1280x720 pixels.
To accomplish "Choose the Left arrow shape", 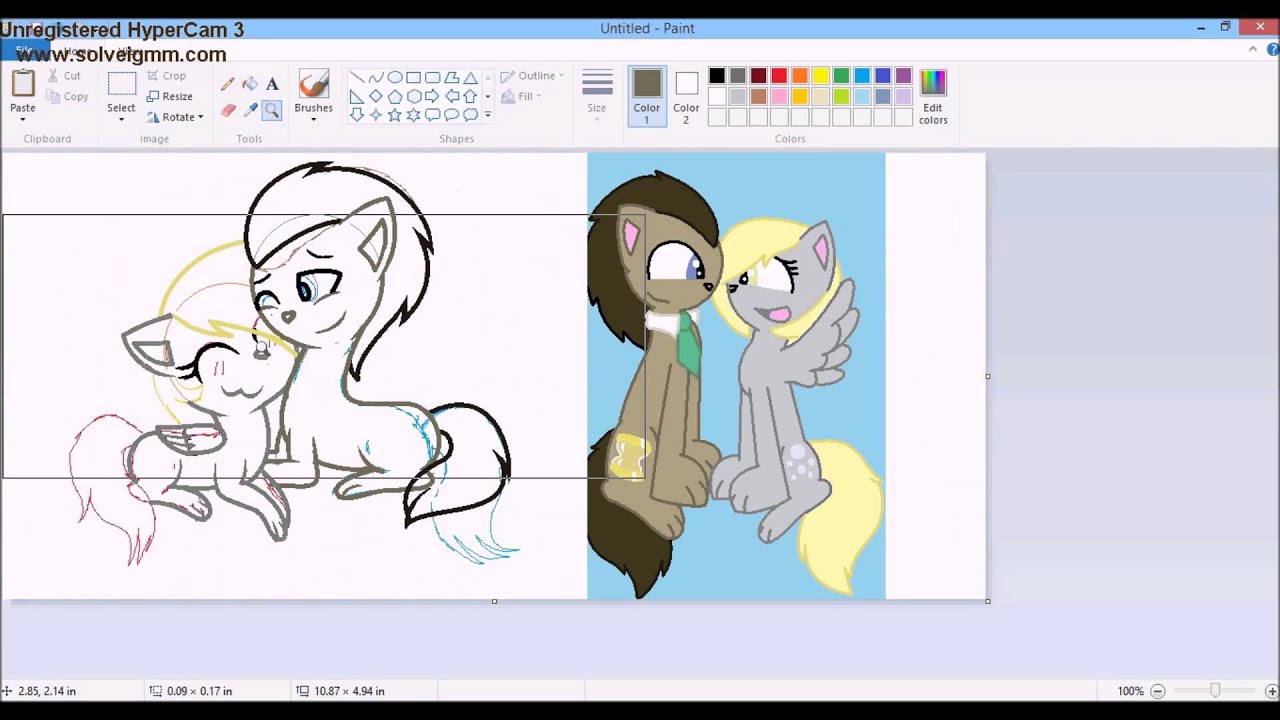I will click(x=451, y=96).
